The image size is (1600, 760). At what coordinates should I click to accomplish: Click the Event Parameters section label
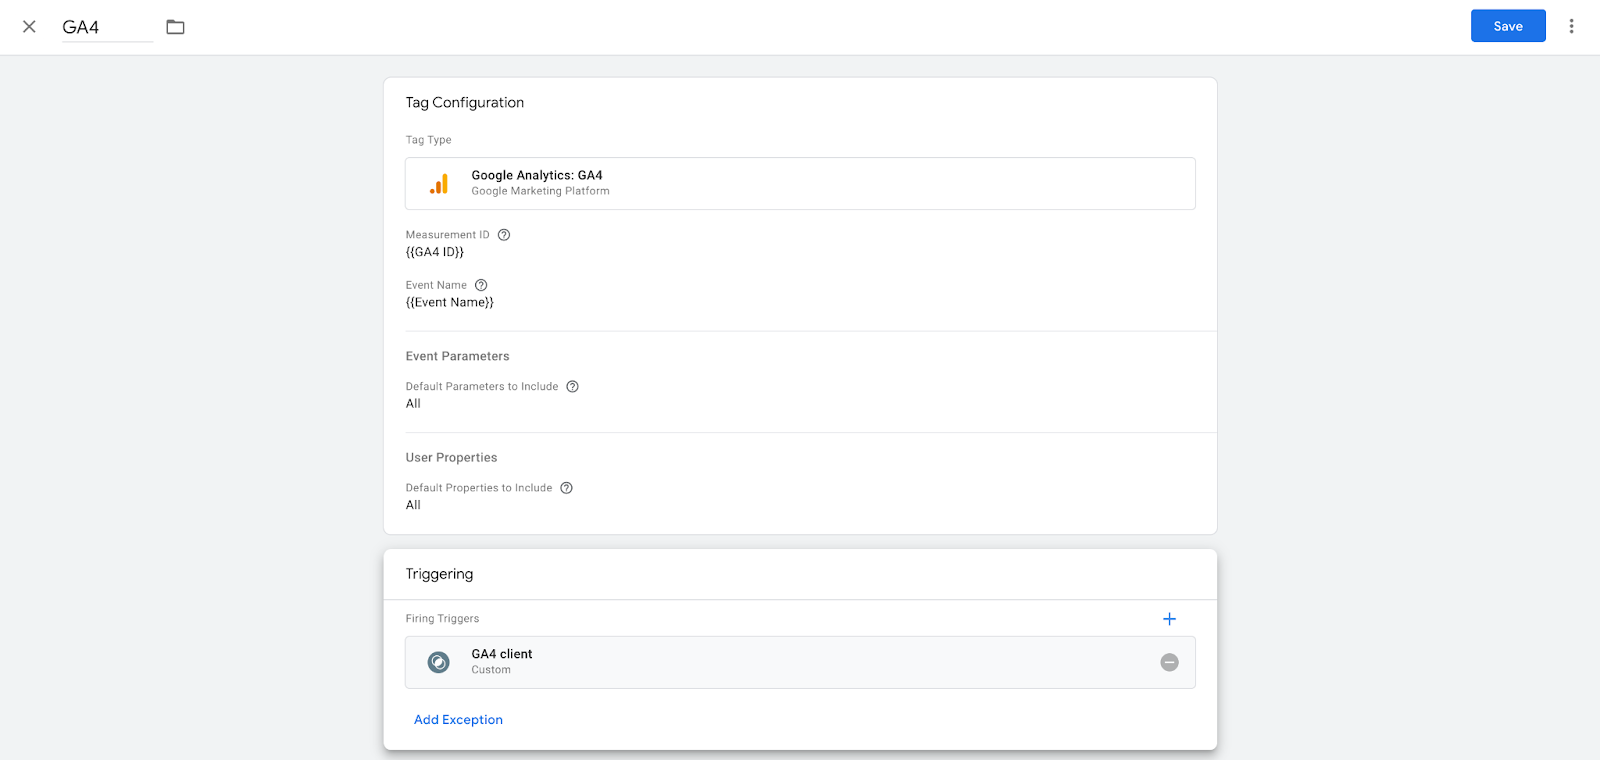457,356
